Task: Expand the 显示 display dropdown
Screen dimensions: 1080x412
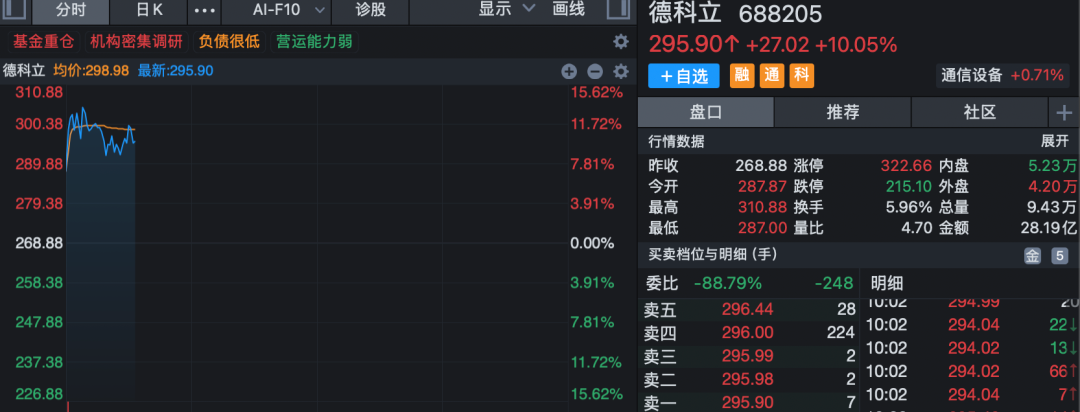Action: coord(506,9)
